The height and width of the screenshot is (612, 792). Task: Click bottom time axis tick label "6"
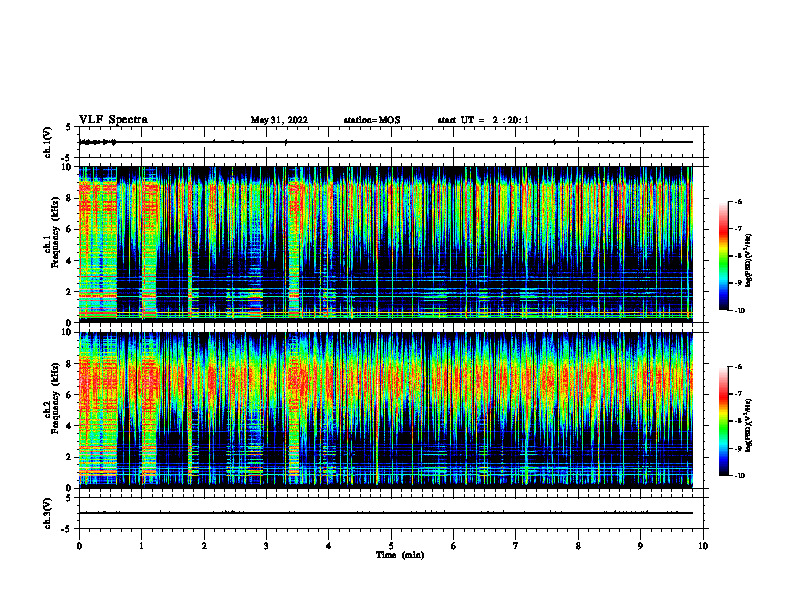pyautogui.click(x=454, y=546)
